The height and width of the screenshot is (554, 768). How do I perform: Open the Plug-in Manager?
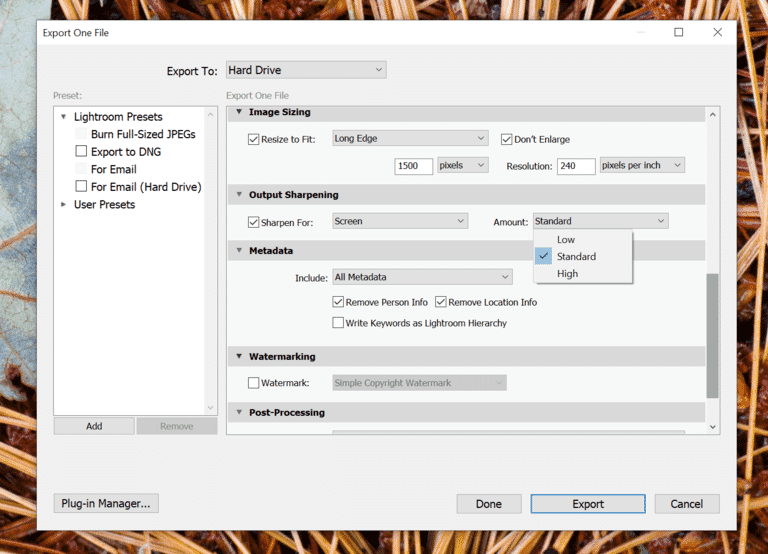[x=106, y=504]
